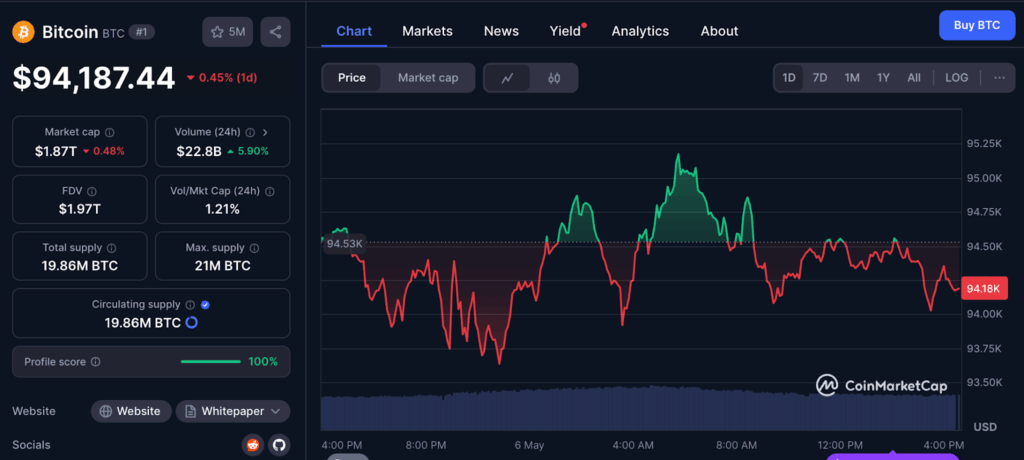This screenshot has height=460, width=1024.
Task: Switch to candlestick chart icon
Action: [x=554, y=78]
